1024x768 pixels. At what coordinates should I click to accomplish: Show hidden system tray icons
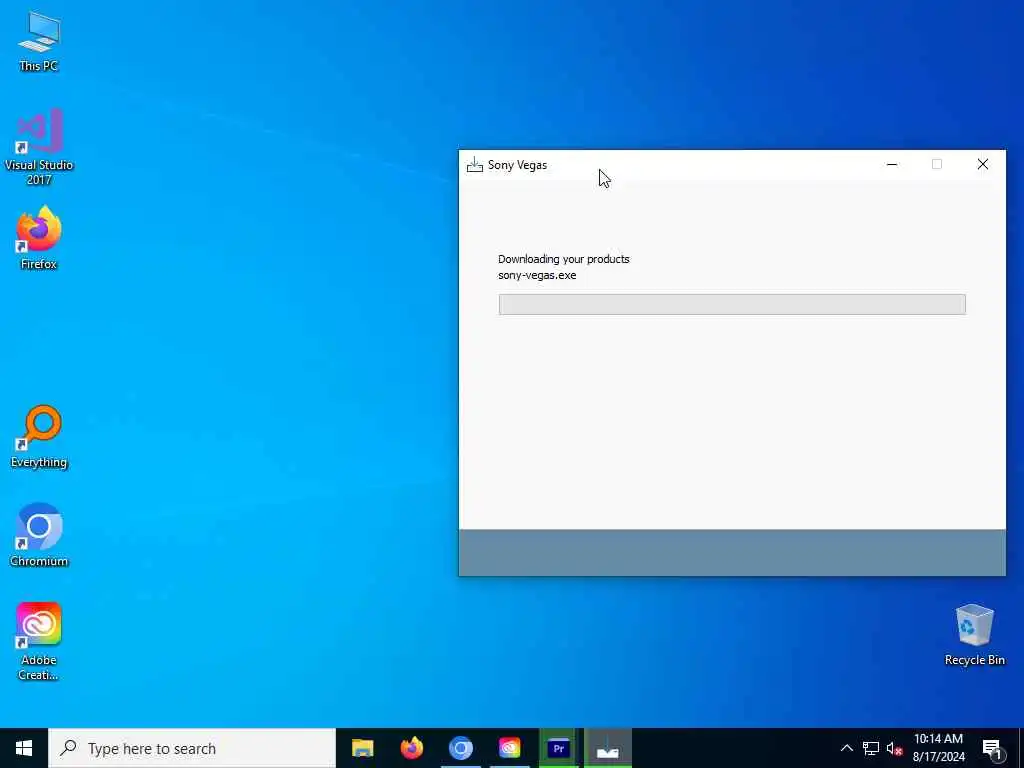[x=846, y=748]
